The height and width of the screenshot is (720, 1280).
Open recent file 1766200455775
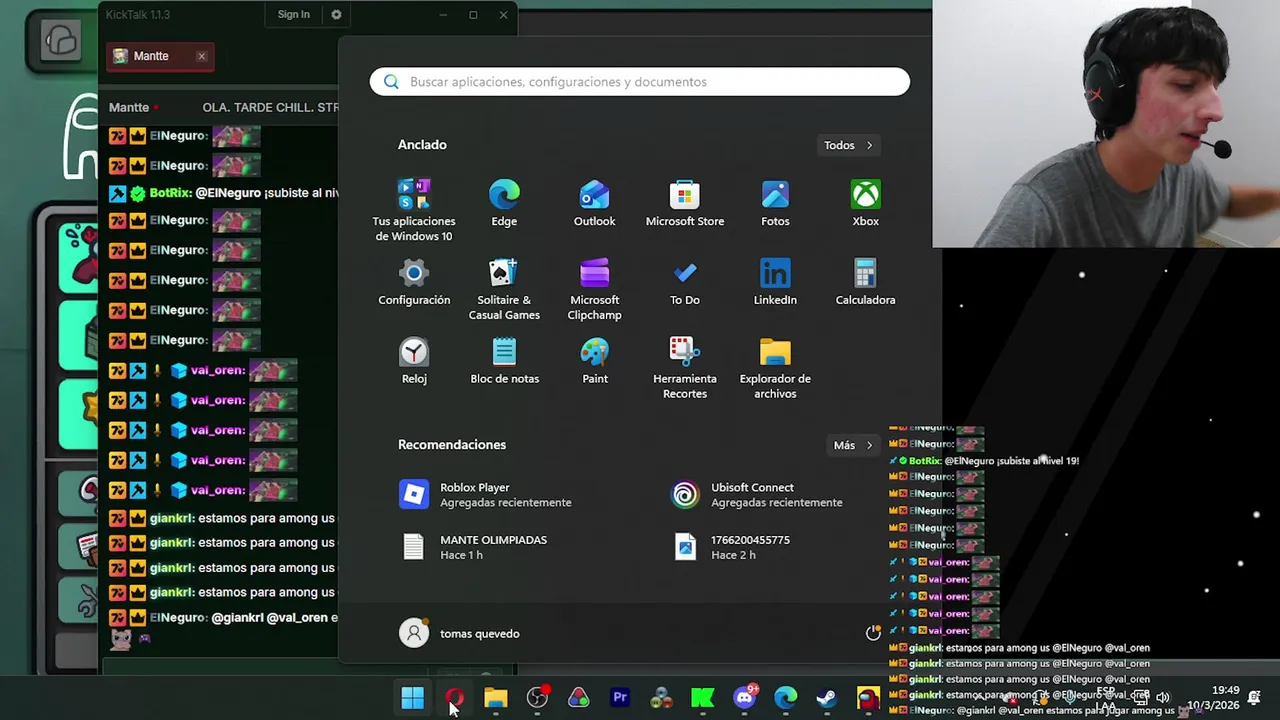tap(733, 547)
